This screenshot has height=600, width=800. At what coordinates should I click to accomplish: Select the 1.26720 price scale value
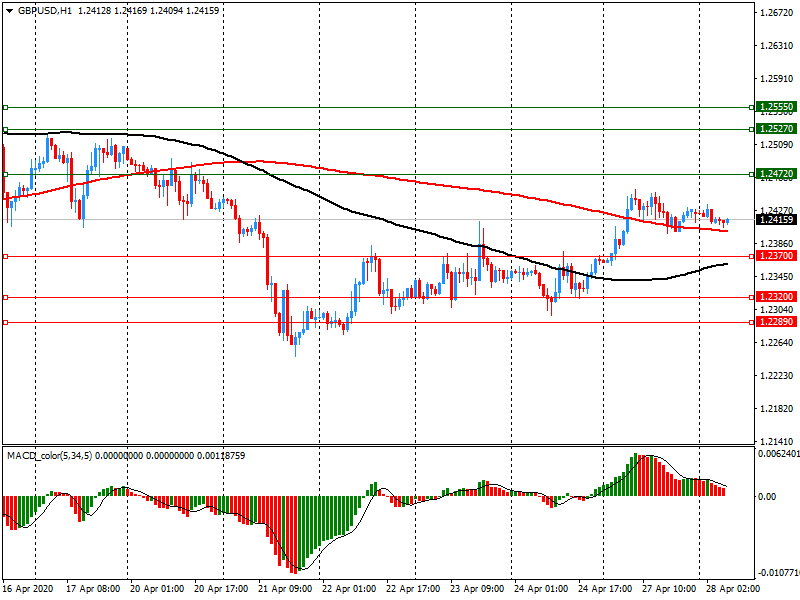point(777,13)
